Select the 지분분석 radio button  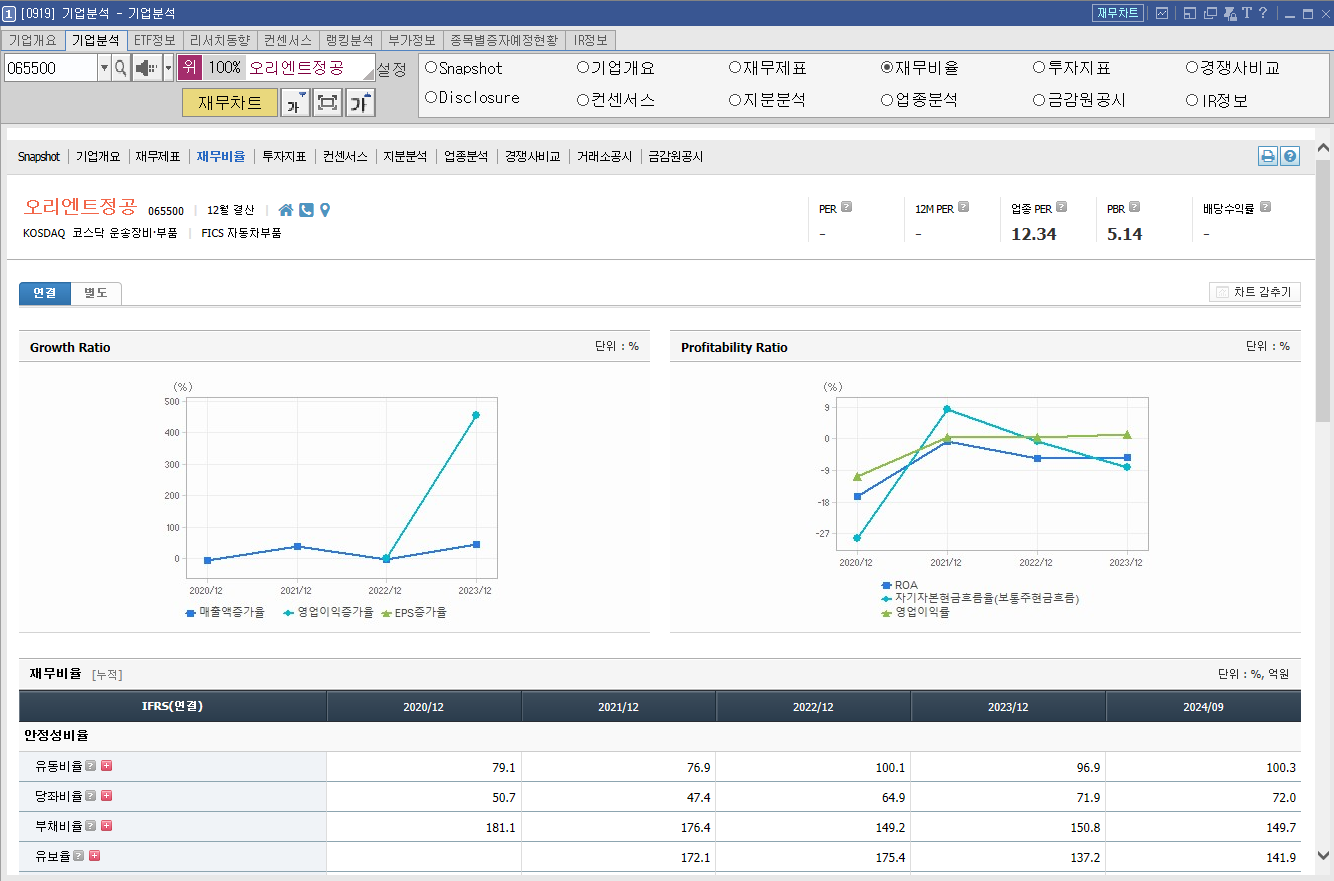pos(735,100)
